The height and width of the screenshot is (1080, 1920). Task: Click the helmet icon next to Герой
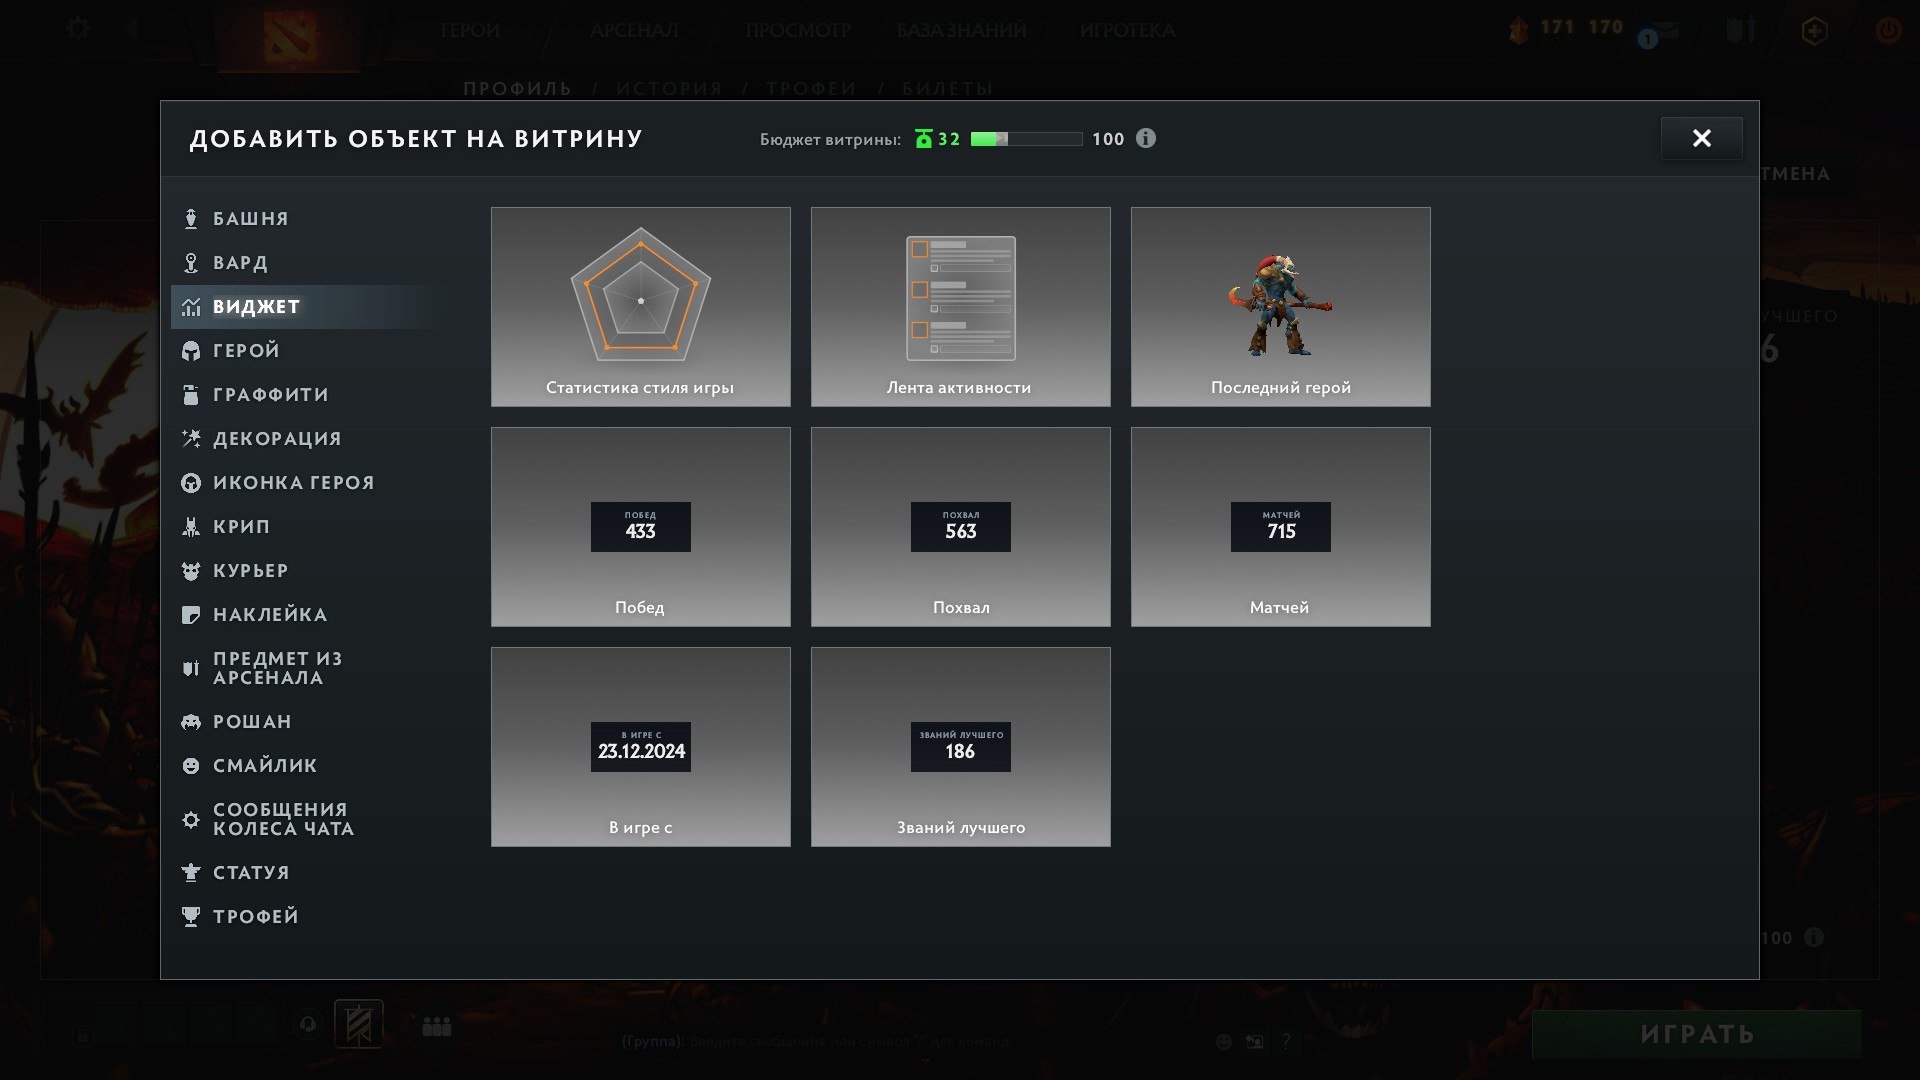190,351
